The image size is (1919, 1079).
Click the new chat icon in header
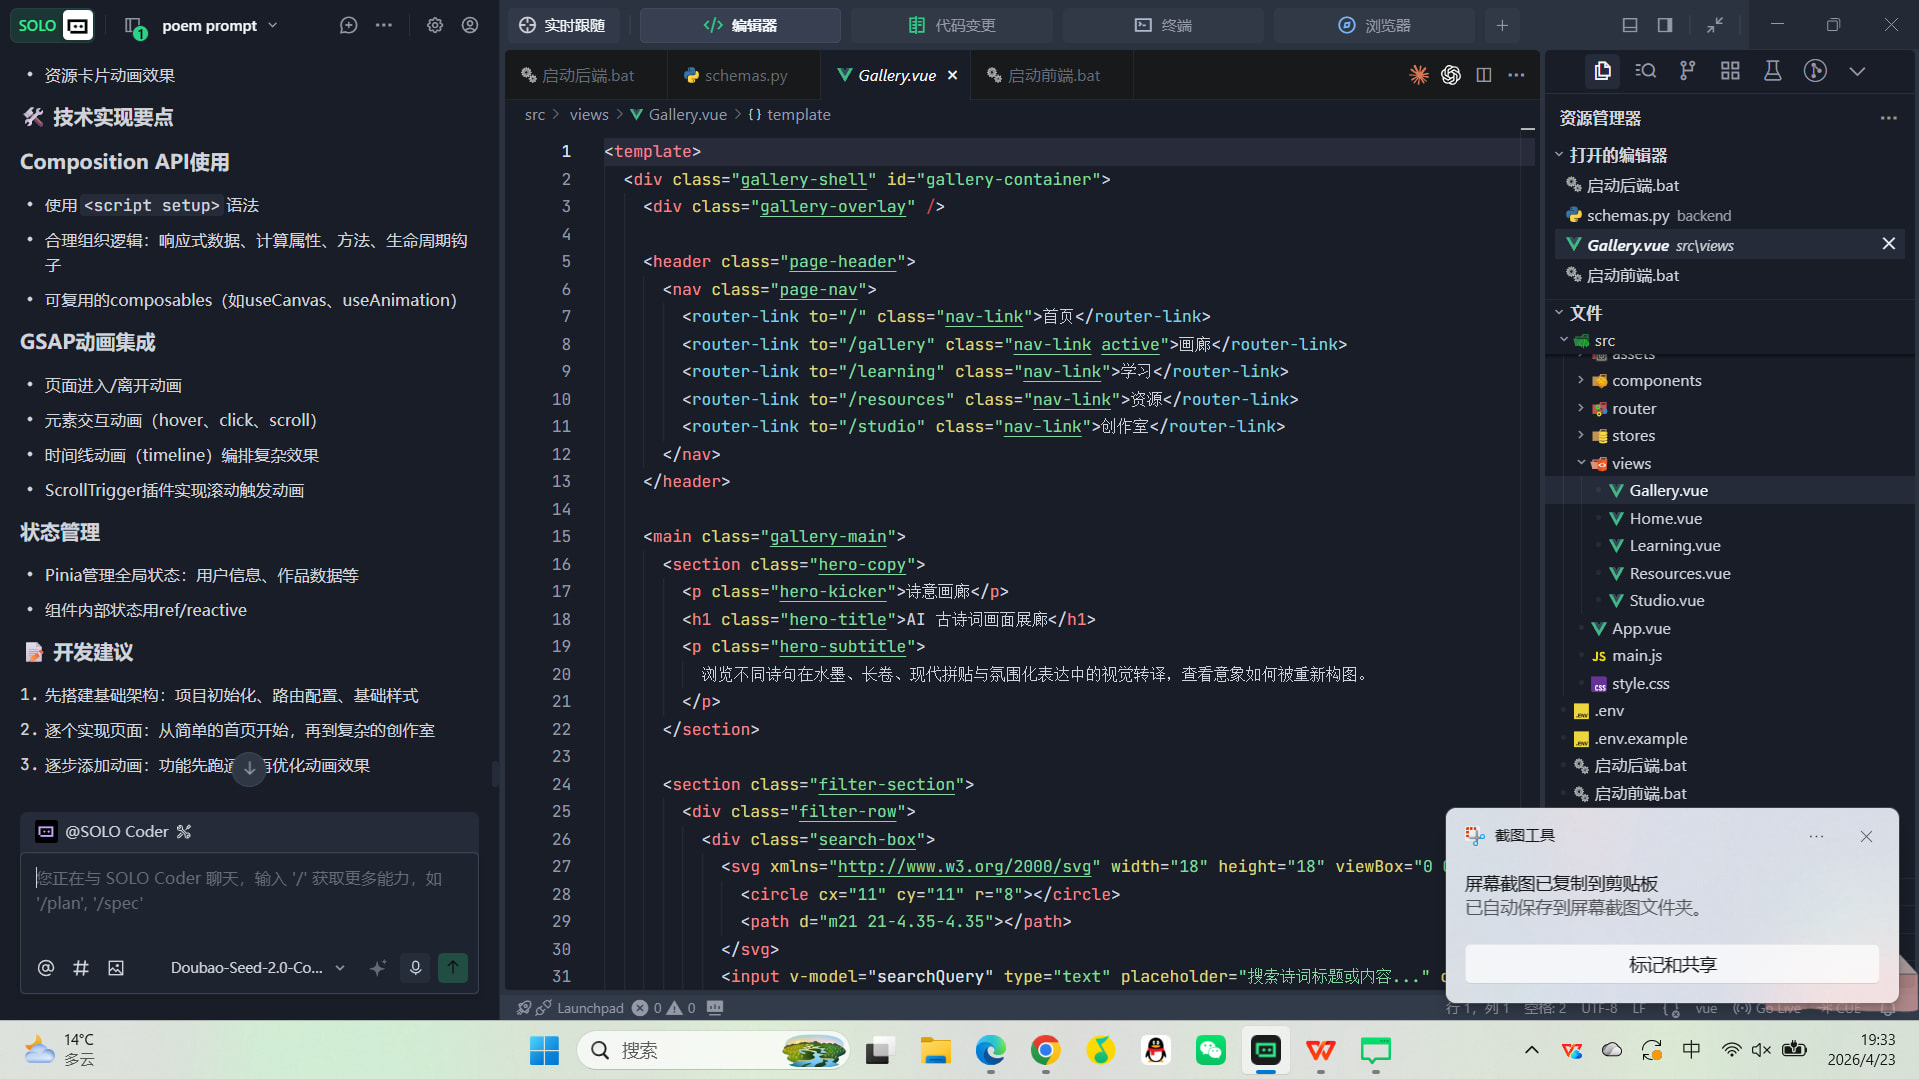348,25
